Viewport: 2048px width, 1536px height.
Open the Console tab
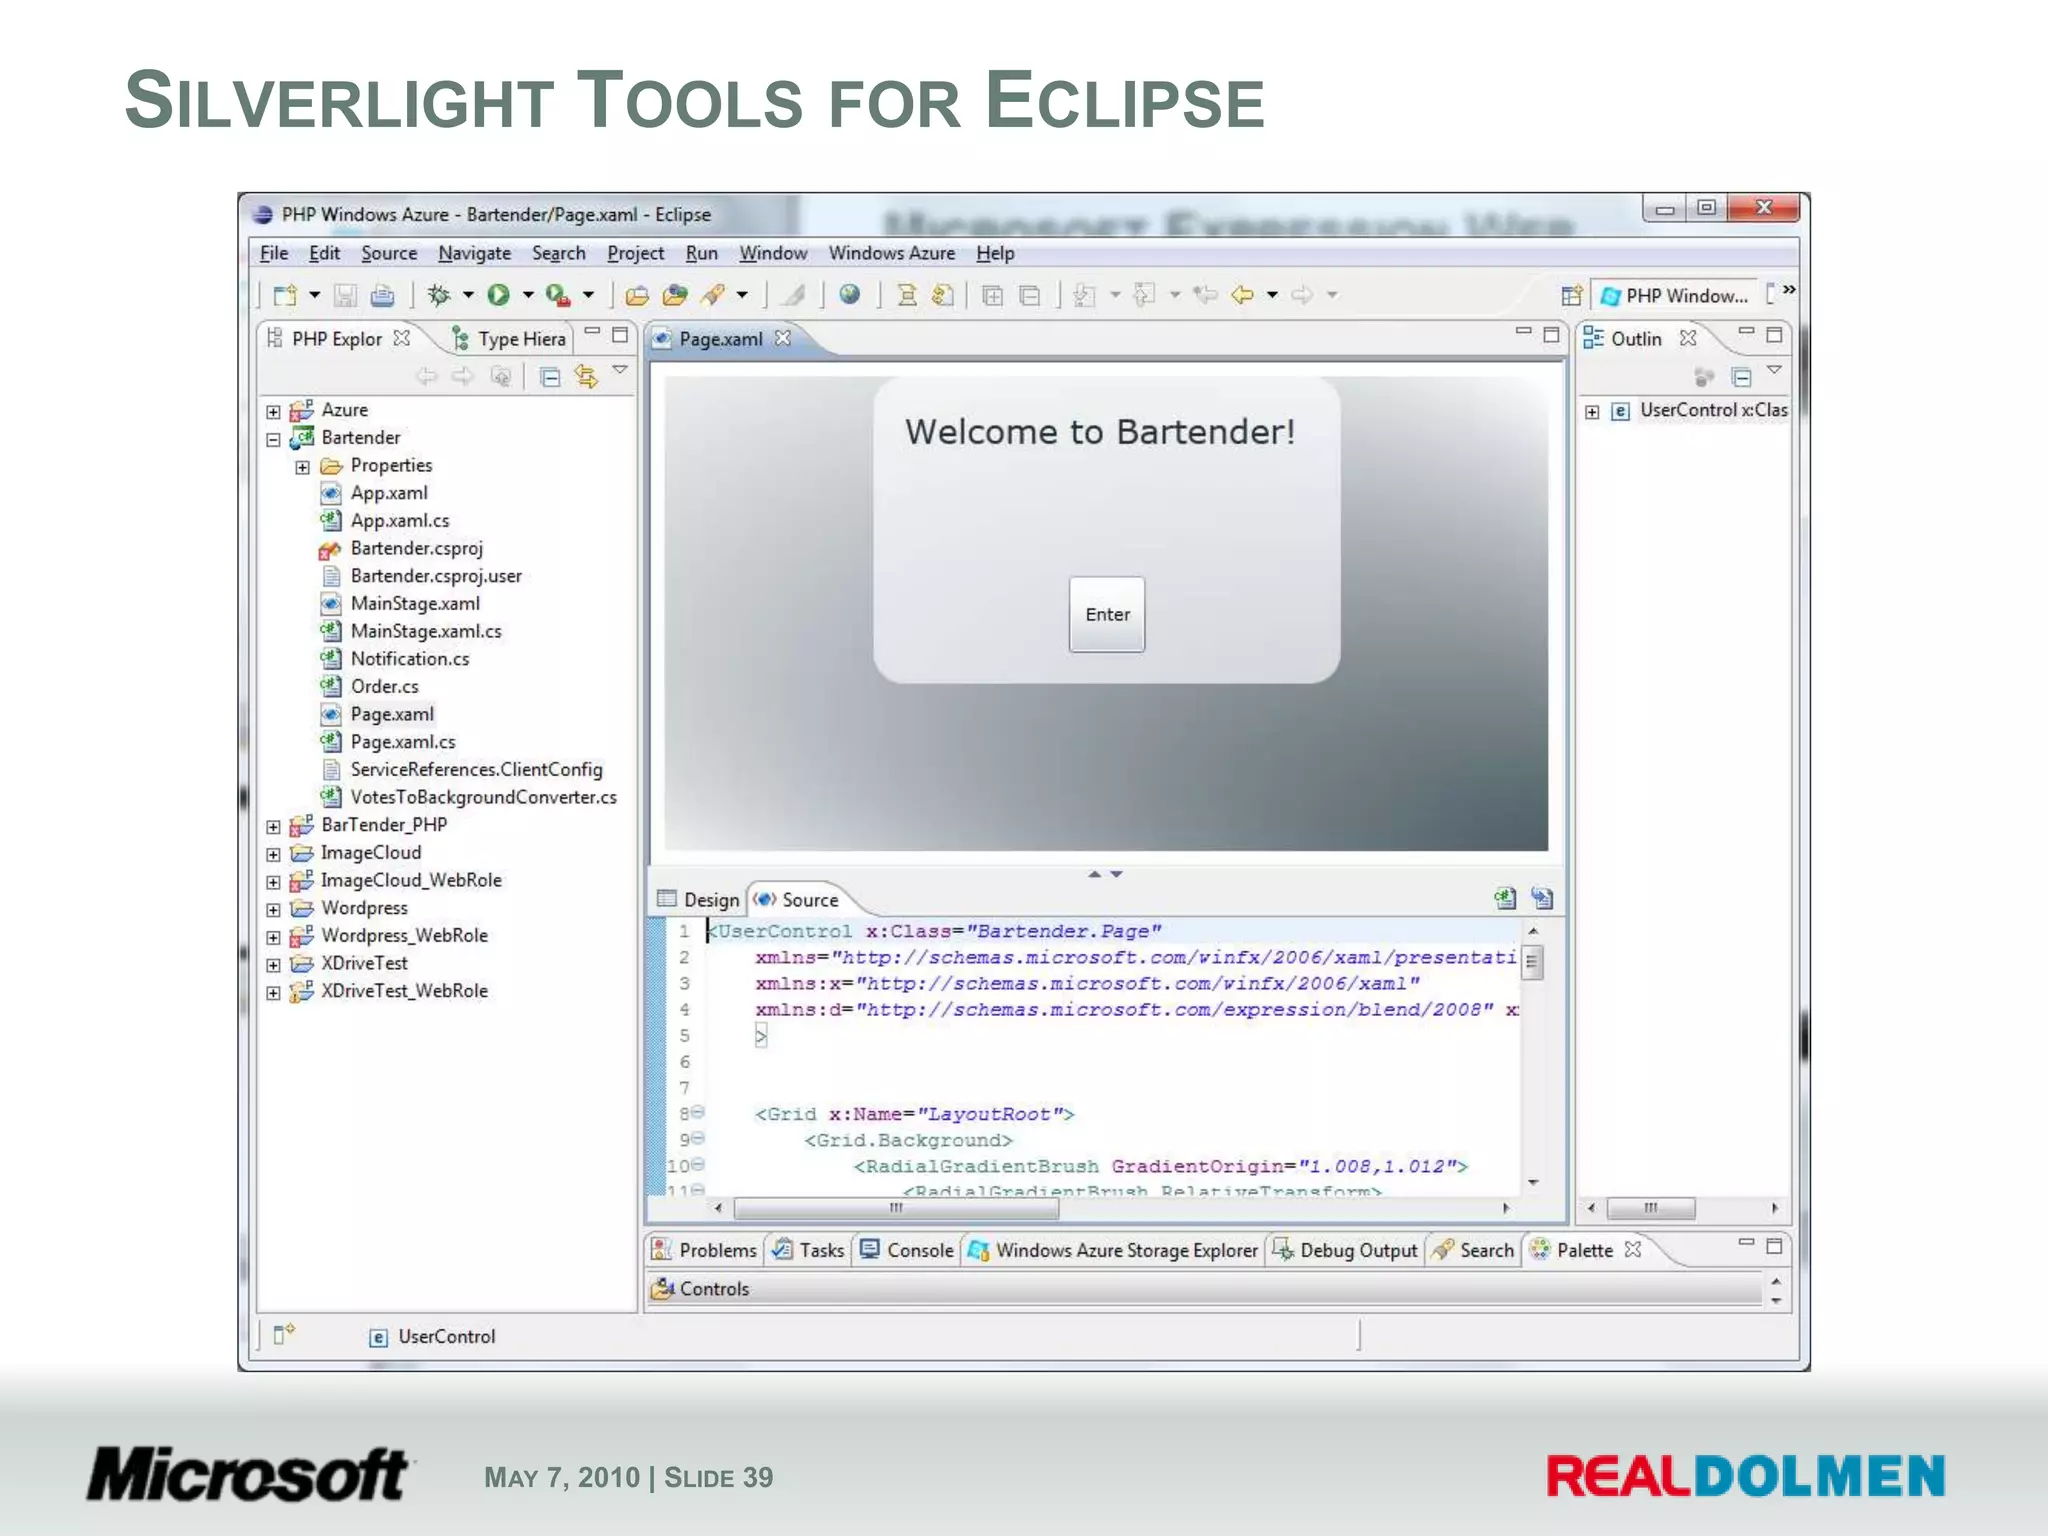click(x=907, y=1250)
